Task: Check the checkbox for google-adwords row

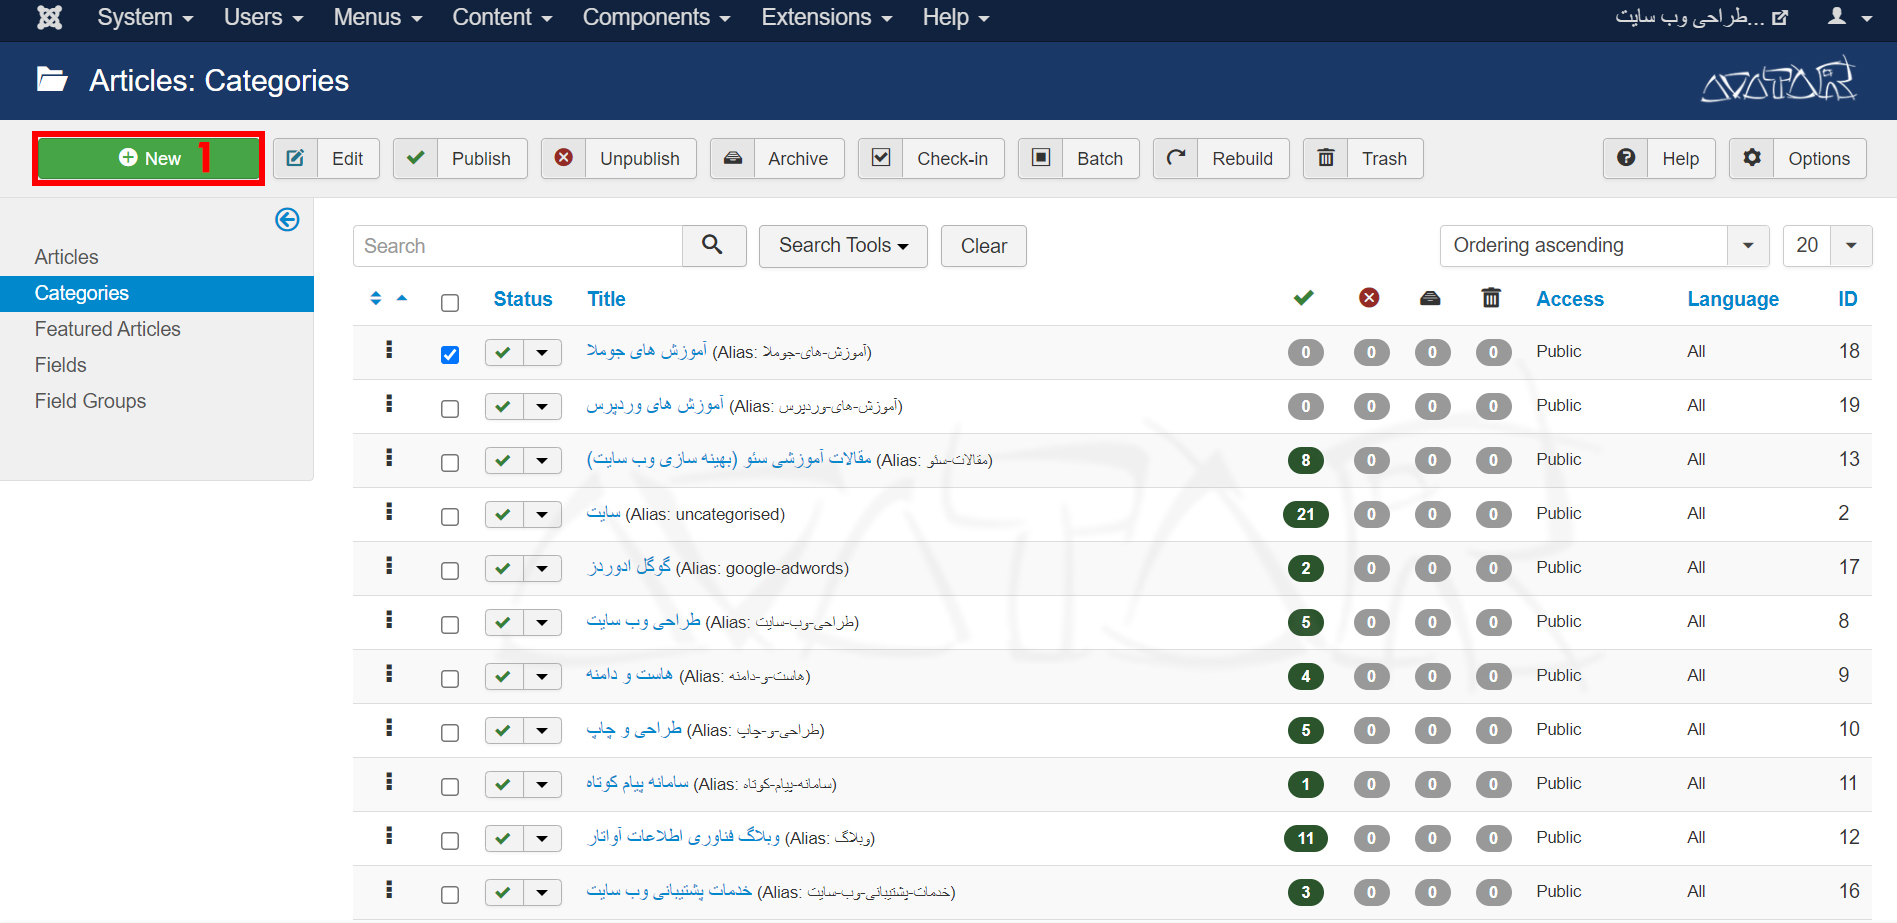Action: coord(450,570)
